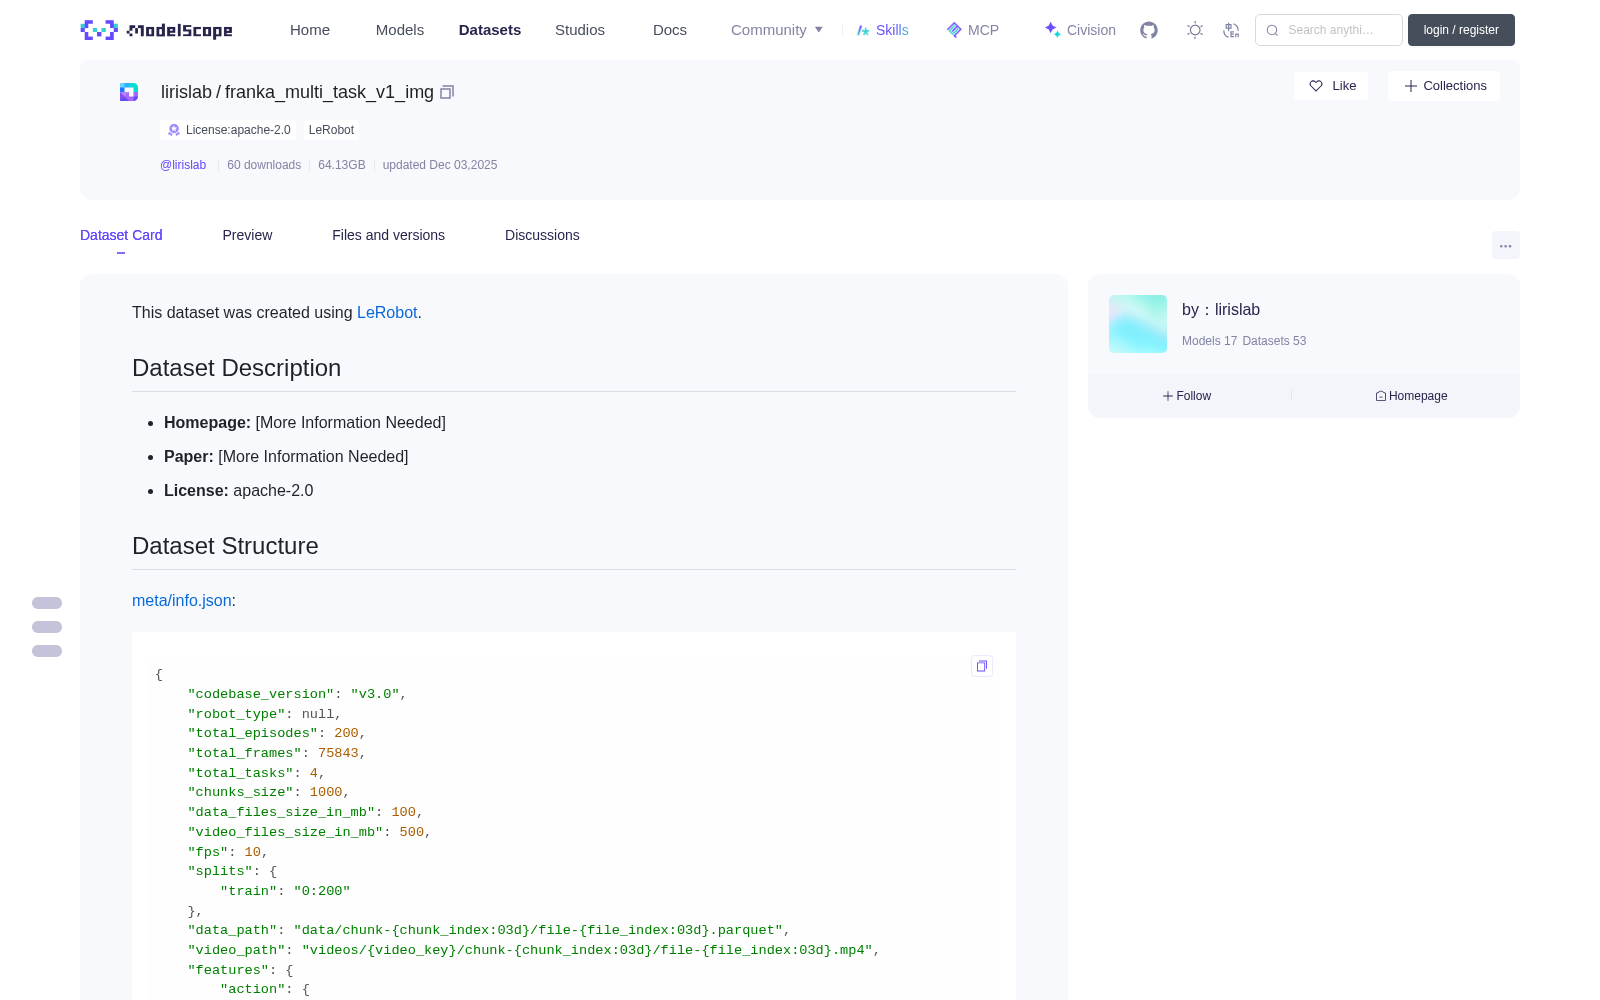Open the Civision link
The width and height of the screenshot is (1600, 1000).
(1079, 30)
